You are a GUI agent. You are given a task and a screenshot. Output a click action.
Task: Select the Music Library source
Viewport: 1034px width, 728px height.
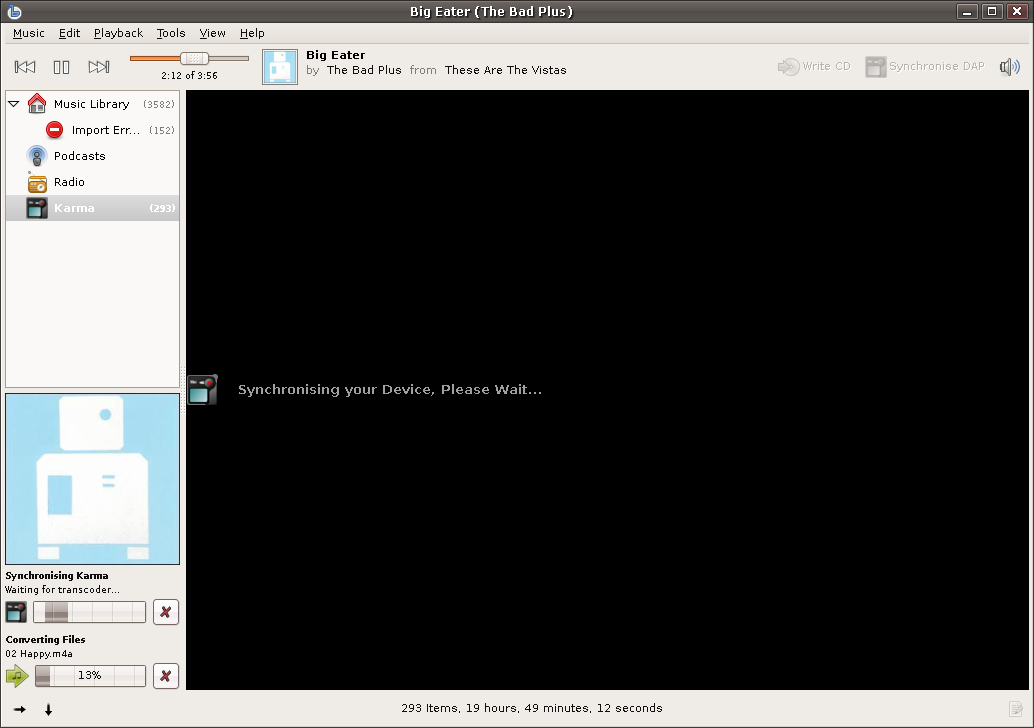pyautogui.click(x=92, y=104)
